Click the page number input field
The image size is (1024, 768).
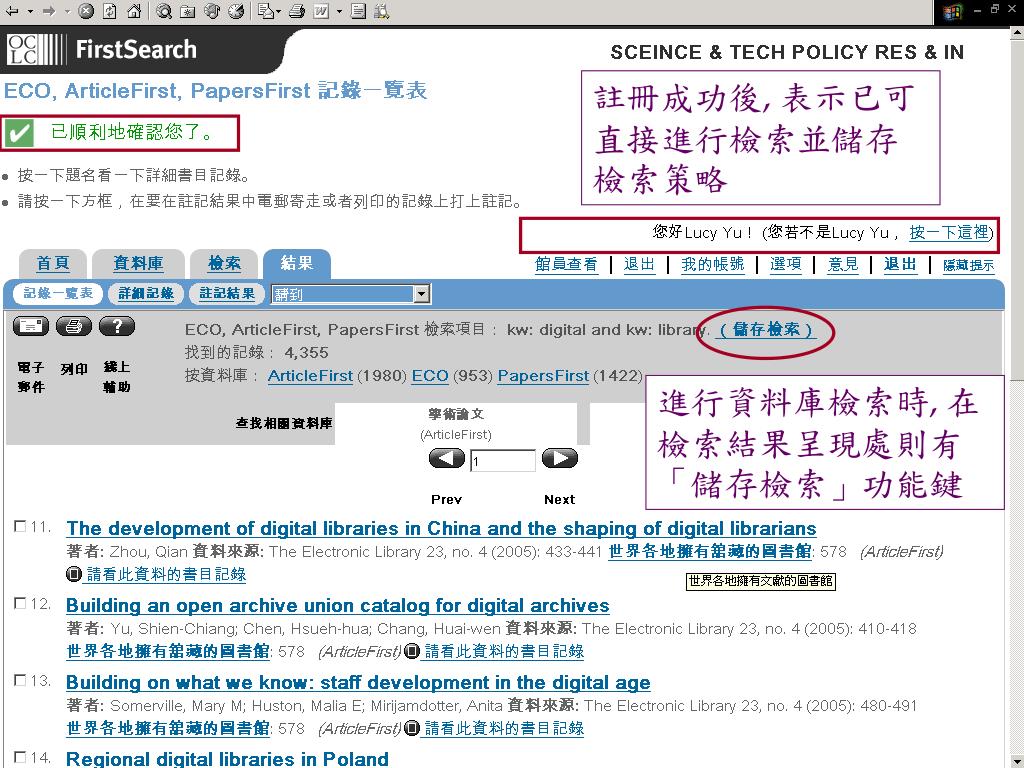pos(503,460)
